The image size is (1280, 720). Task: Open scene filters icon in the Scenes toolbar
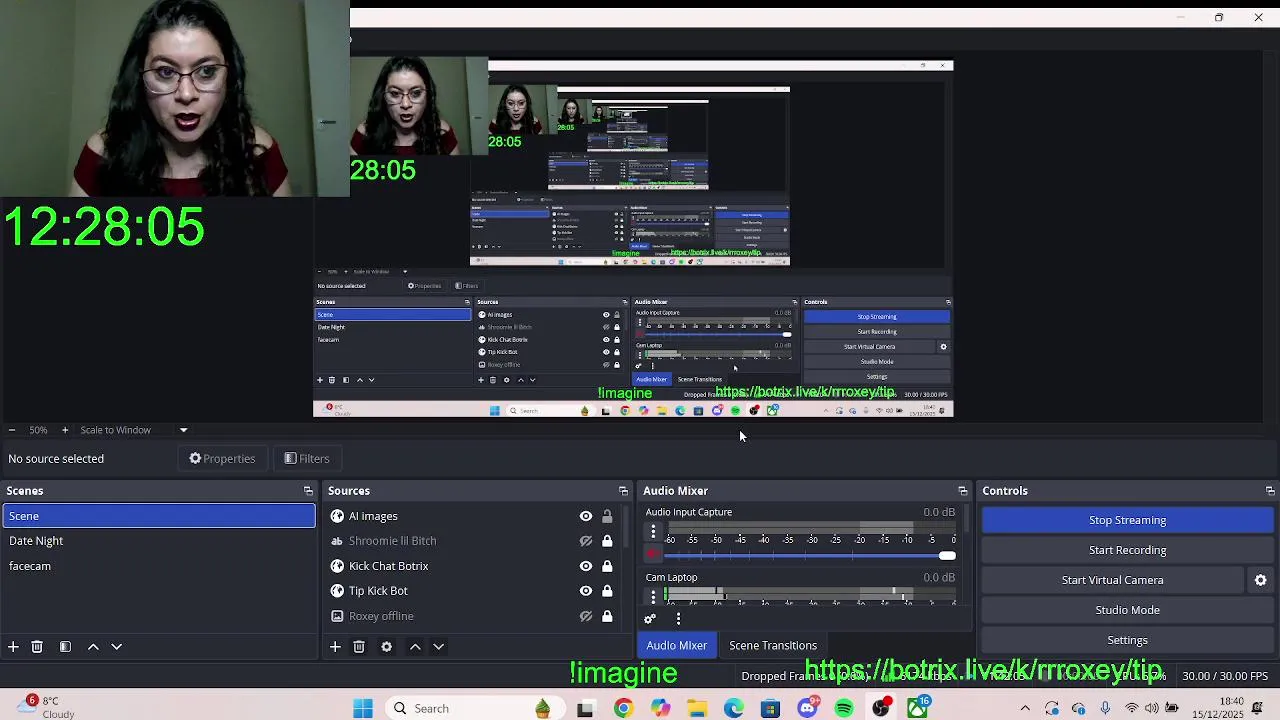tap(65, 647)
